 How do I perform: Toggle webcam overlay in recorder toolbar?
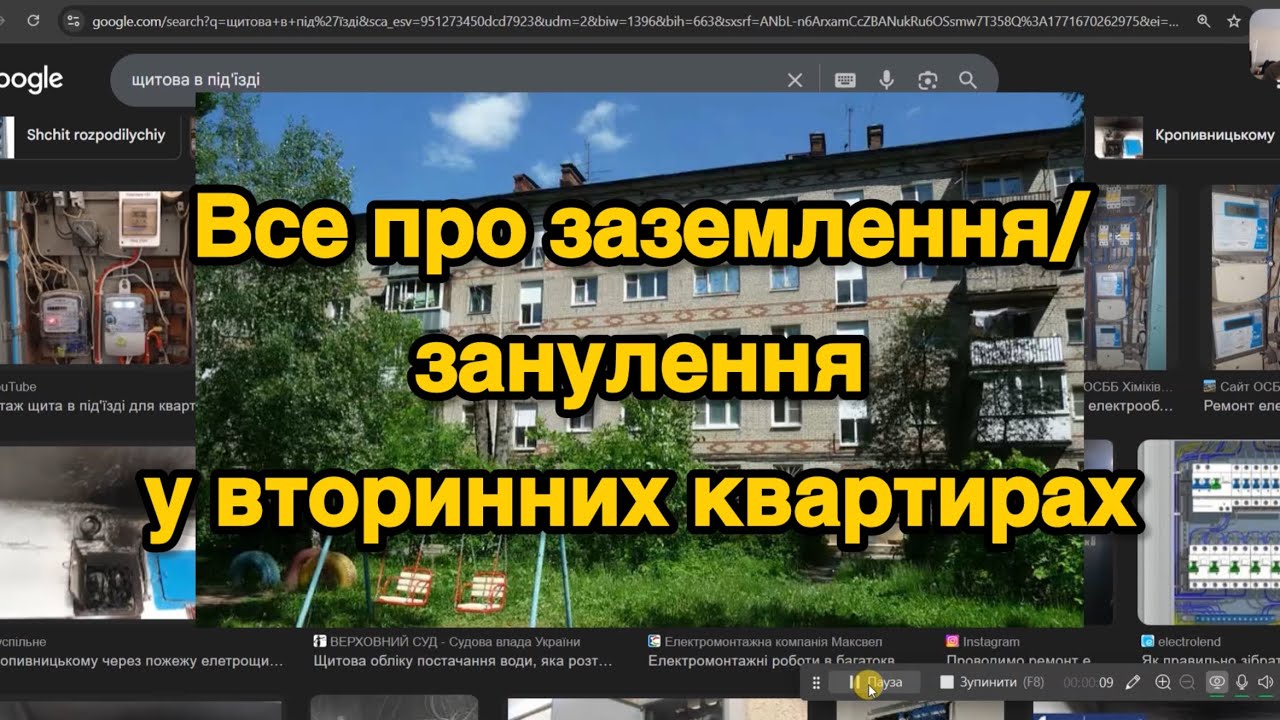[1217, 682]
